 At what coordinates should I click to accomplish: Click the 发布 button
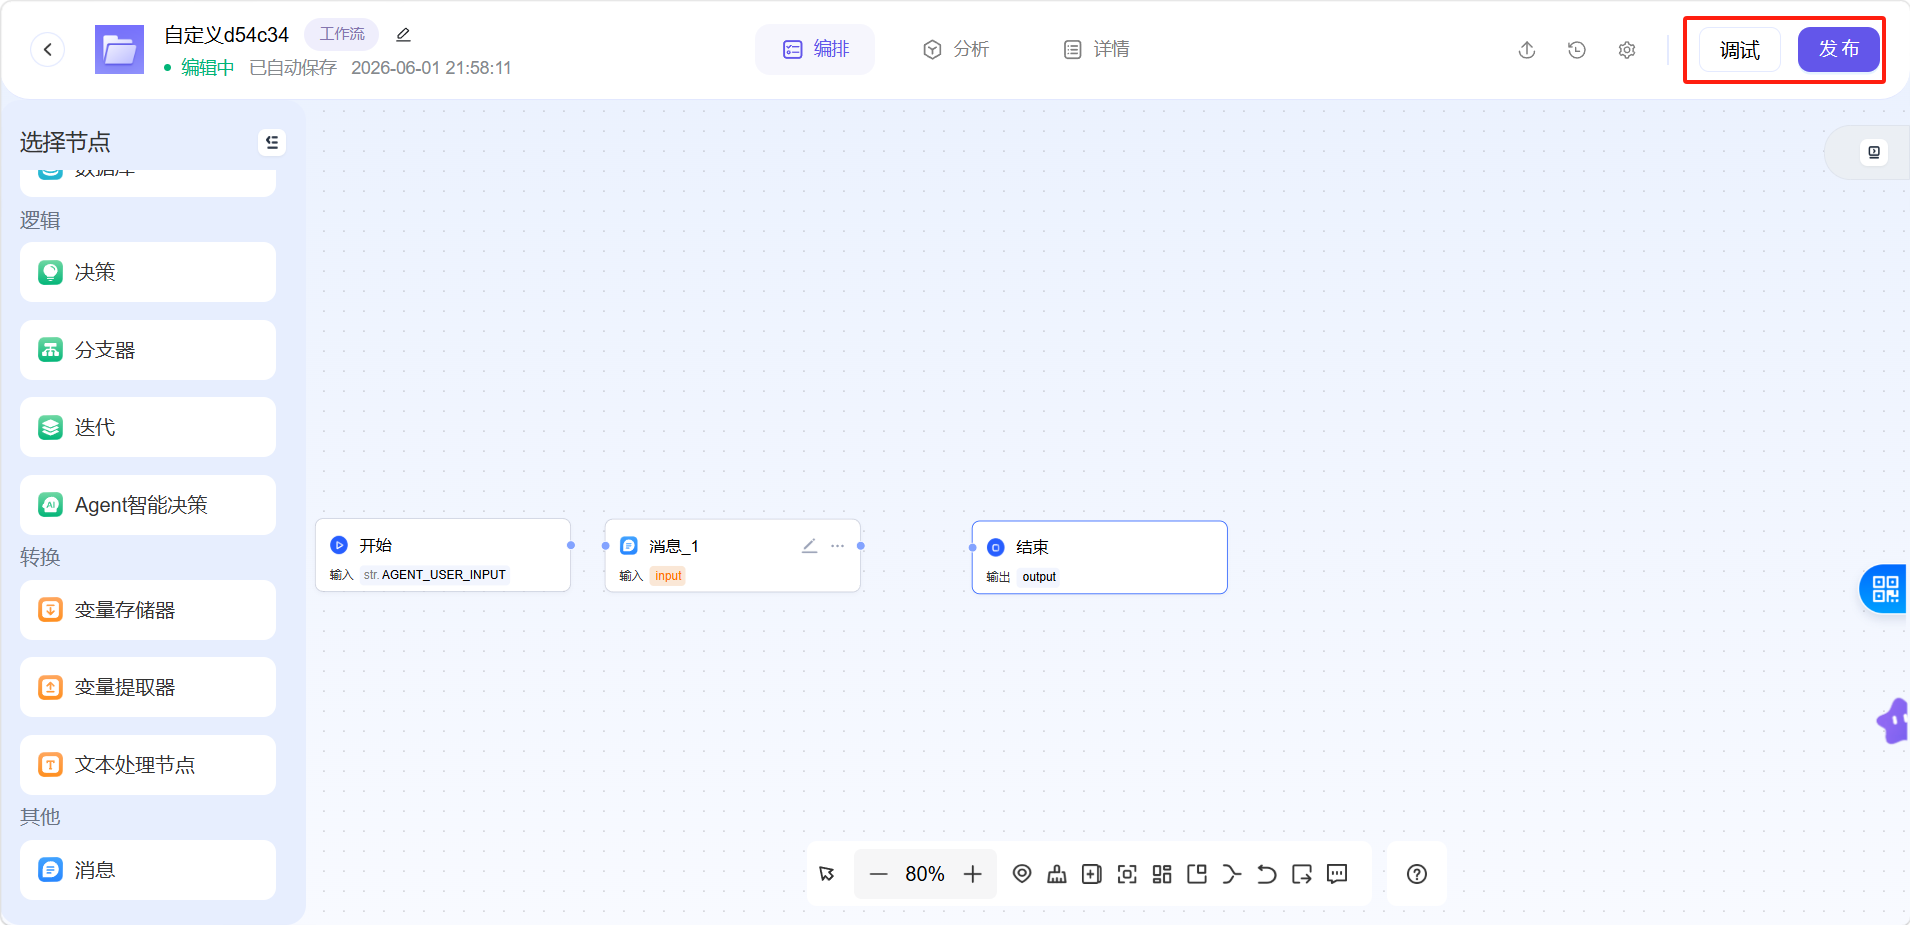[x=1838, y=49]
